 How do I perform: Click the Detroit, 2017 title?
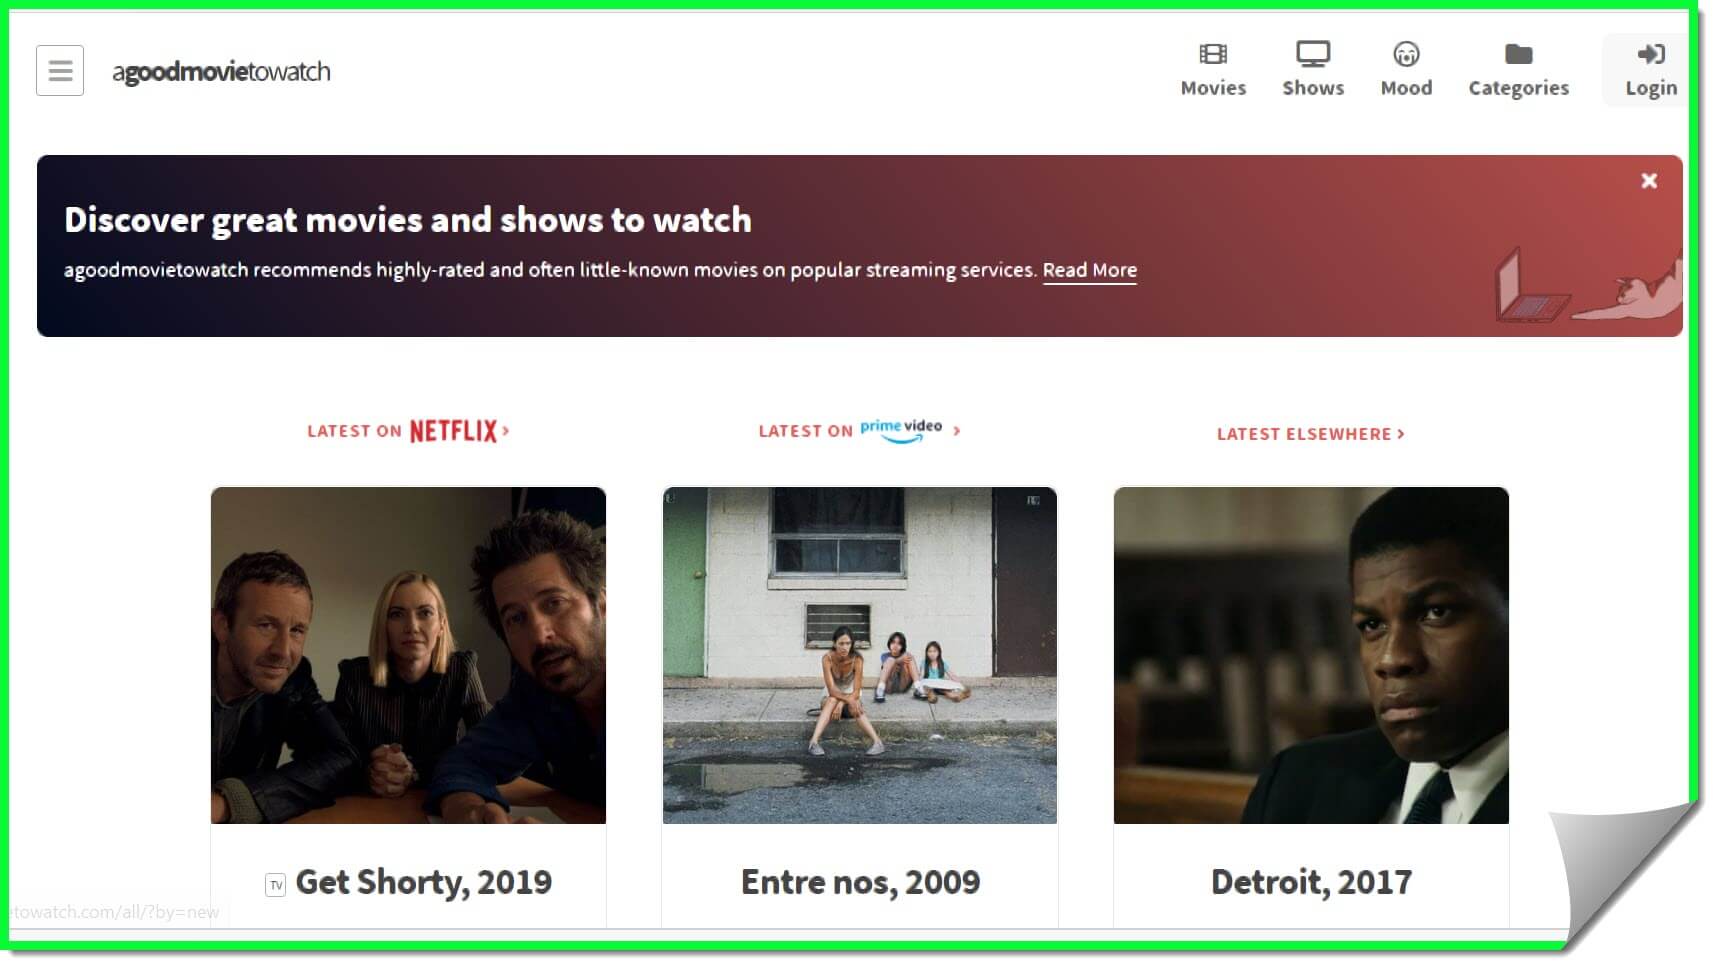coord(1311,882)
